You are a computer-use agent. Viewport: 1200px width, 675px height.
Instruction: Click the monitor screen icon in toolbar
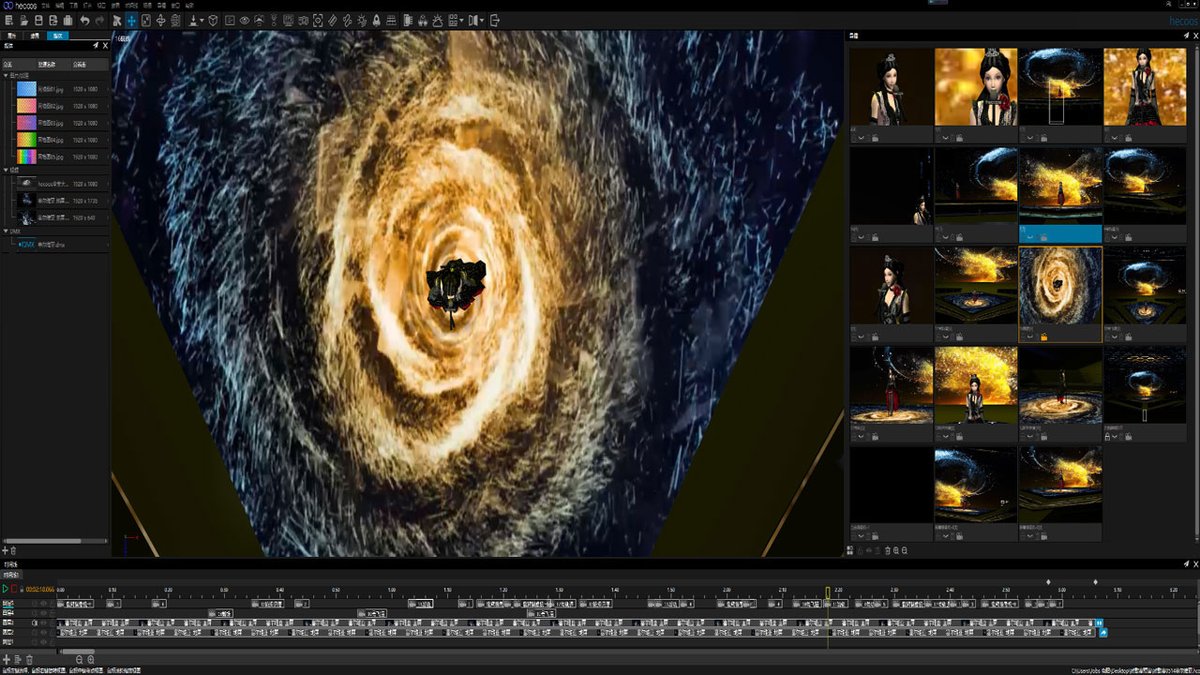click(288, 20)
